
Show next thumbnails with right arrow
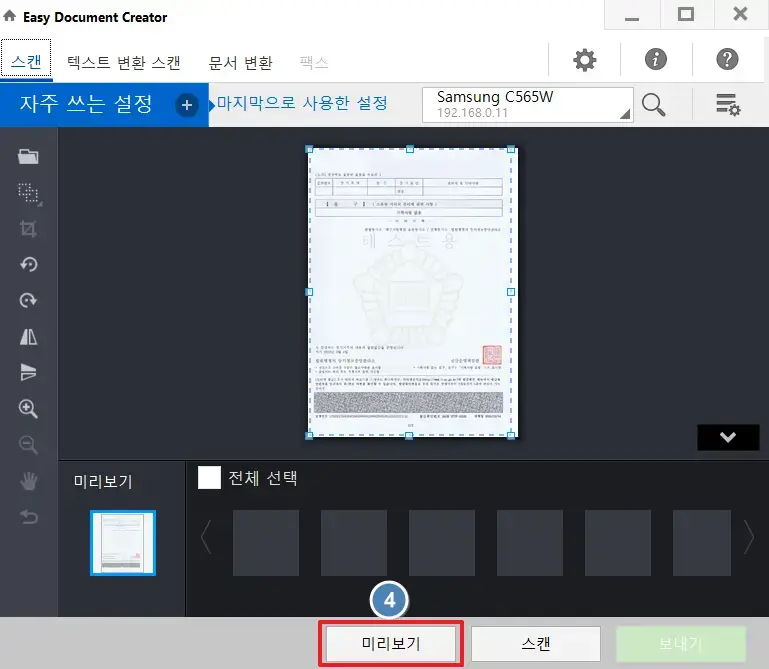(x=748, y=537)
